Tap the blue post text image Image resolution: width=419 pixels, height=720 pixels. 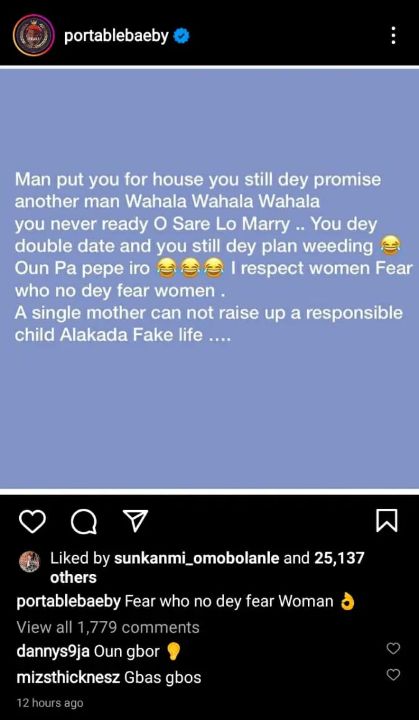click(210, 278)
